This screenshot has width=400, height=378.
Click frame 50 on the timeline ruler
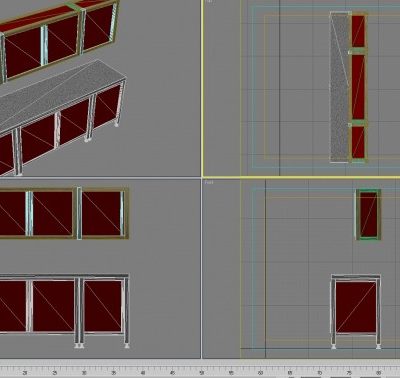coord(202,373)
